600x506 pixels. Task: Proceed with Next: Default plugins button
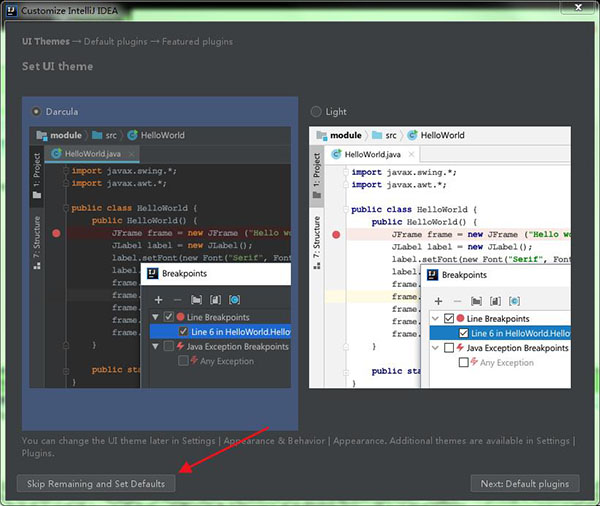tap(525, 483)
